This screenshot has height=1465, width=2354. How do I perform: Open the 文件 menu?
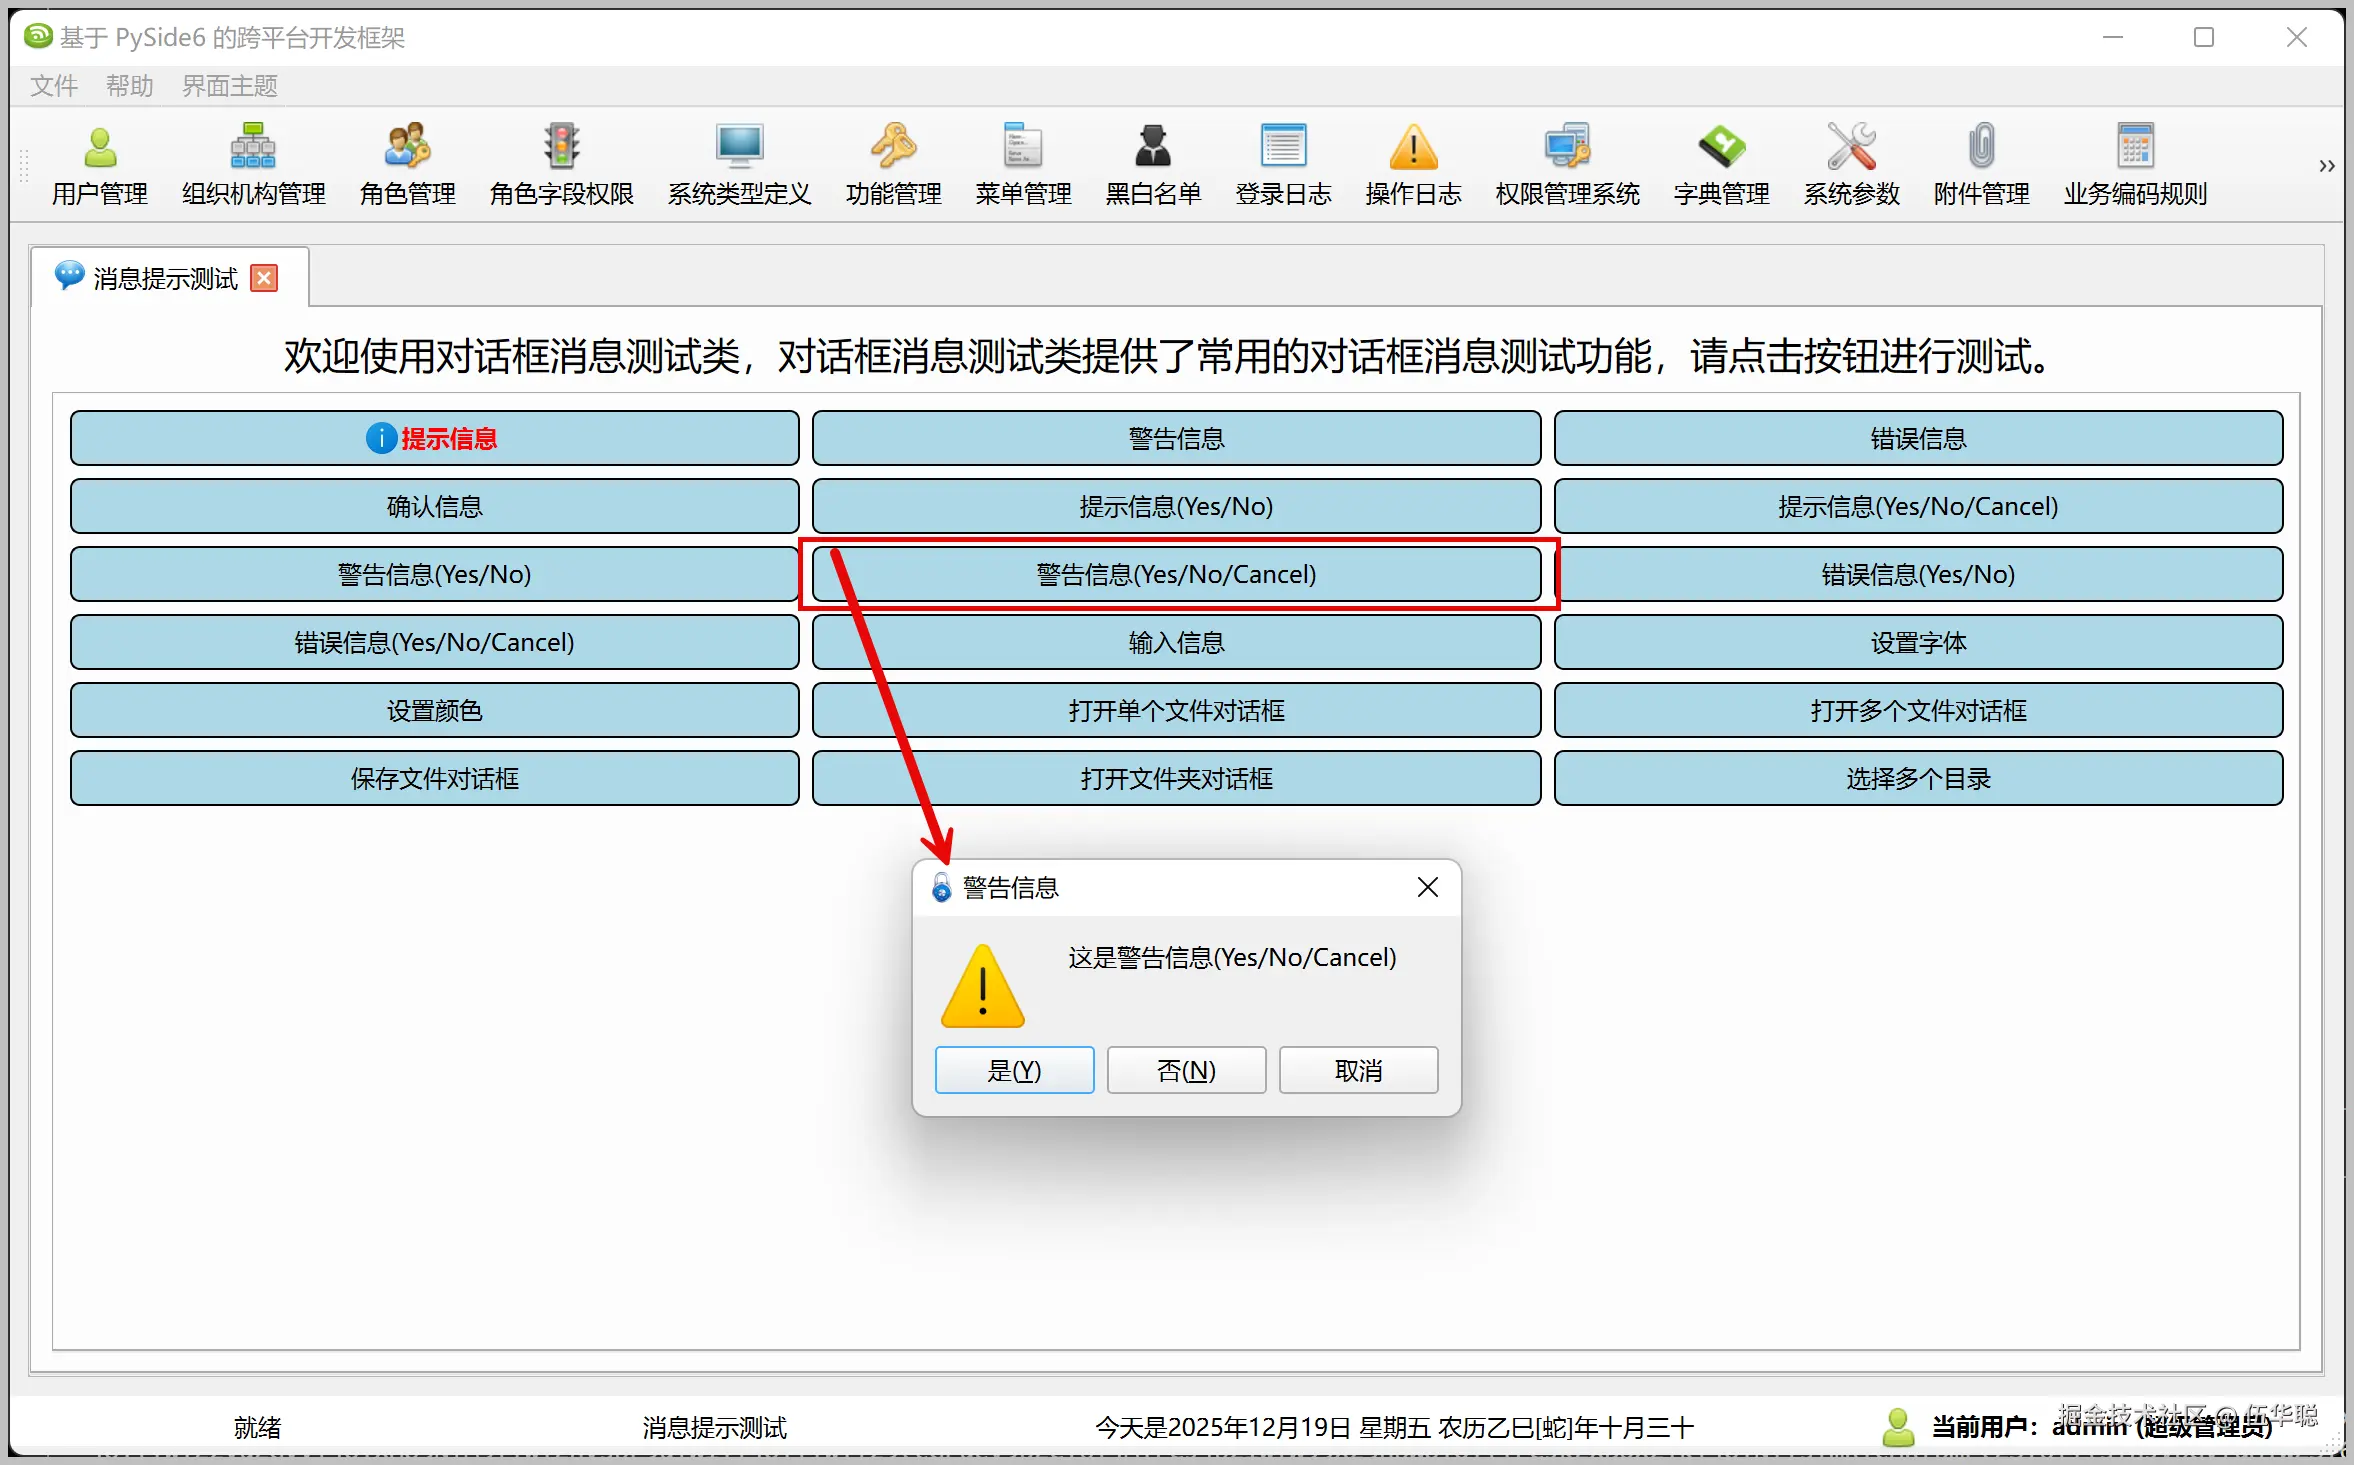tap(53, 86)
